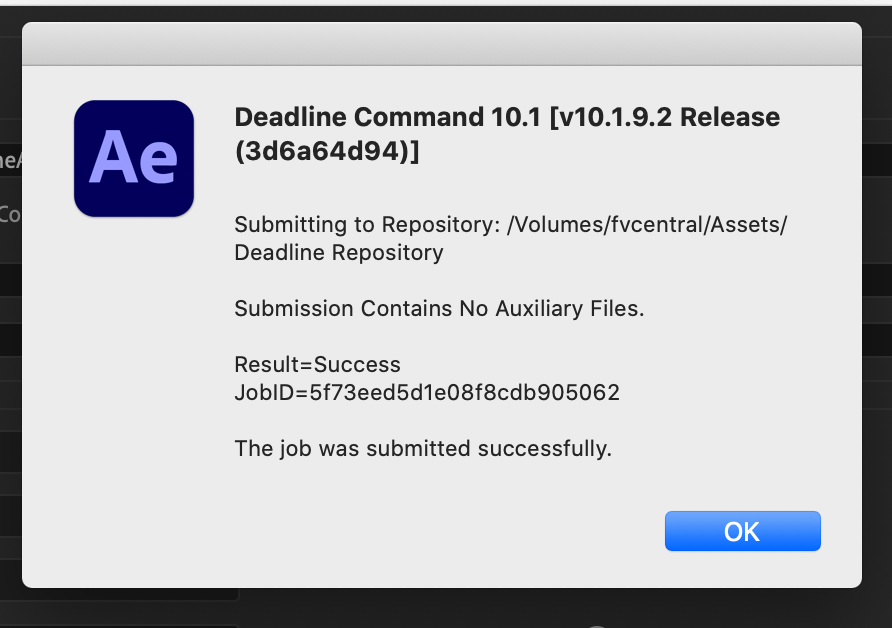Click the partial ne/ text at left edge

[10, 160]
